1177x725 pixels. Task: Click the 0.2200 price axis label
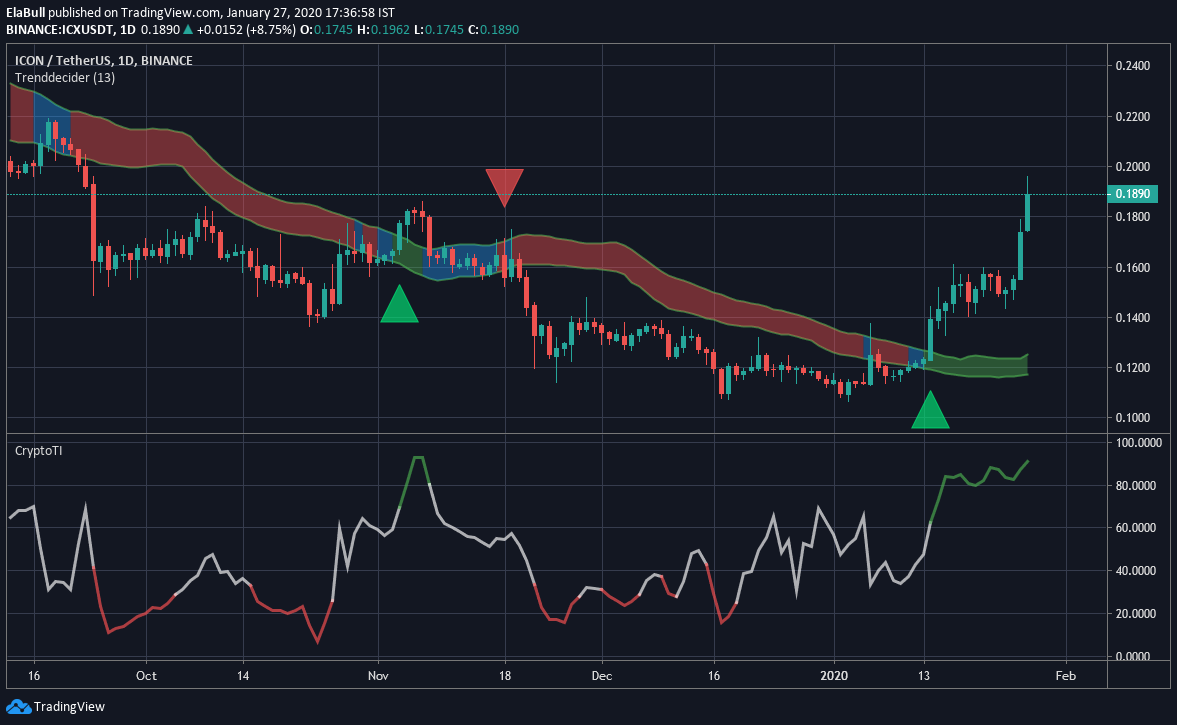pos(1133,117)
